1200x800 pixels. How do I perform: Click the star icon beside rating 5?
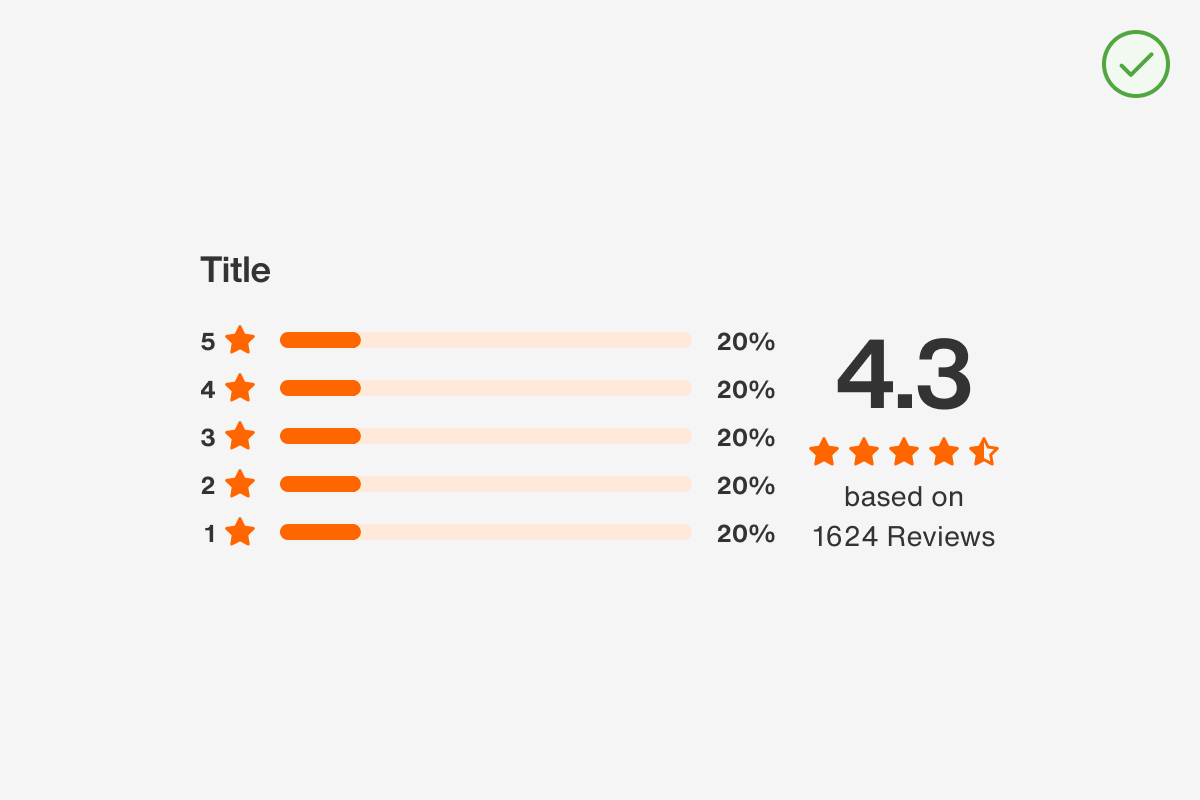(240, 340)
